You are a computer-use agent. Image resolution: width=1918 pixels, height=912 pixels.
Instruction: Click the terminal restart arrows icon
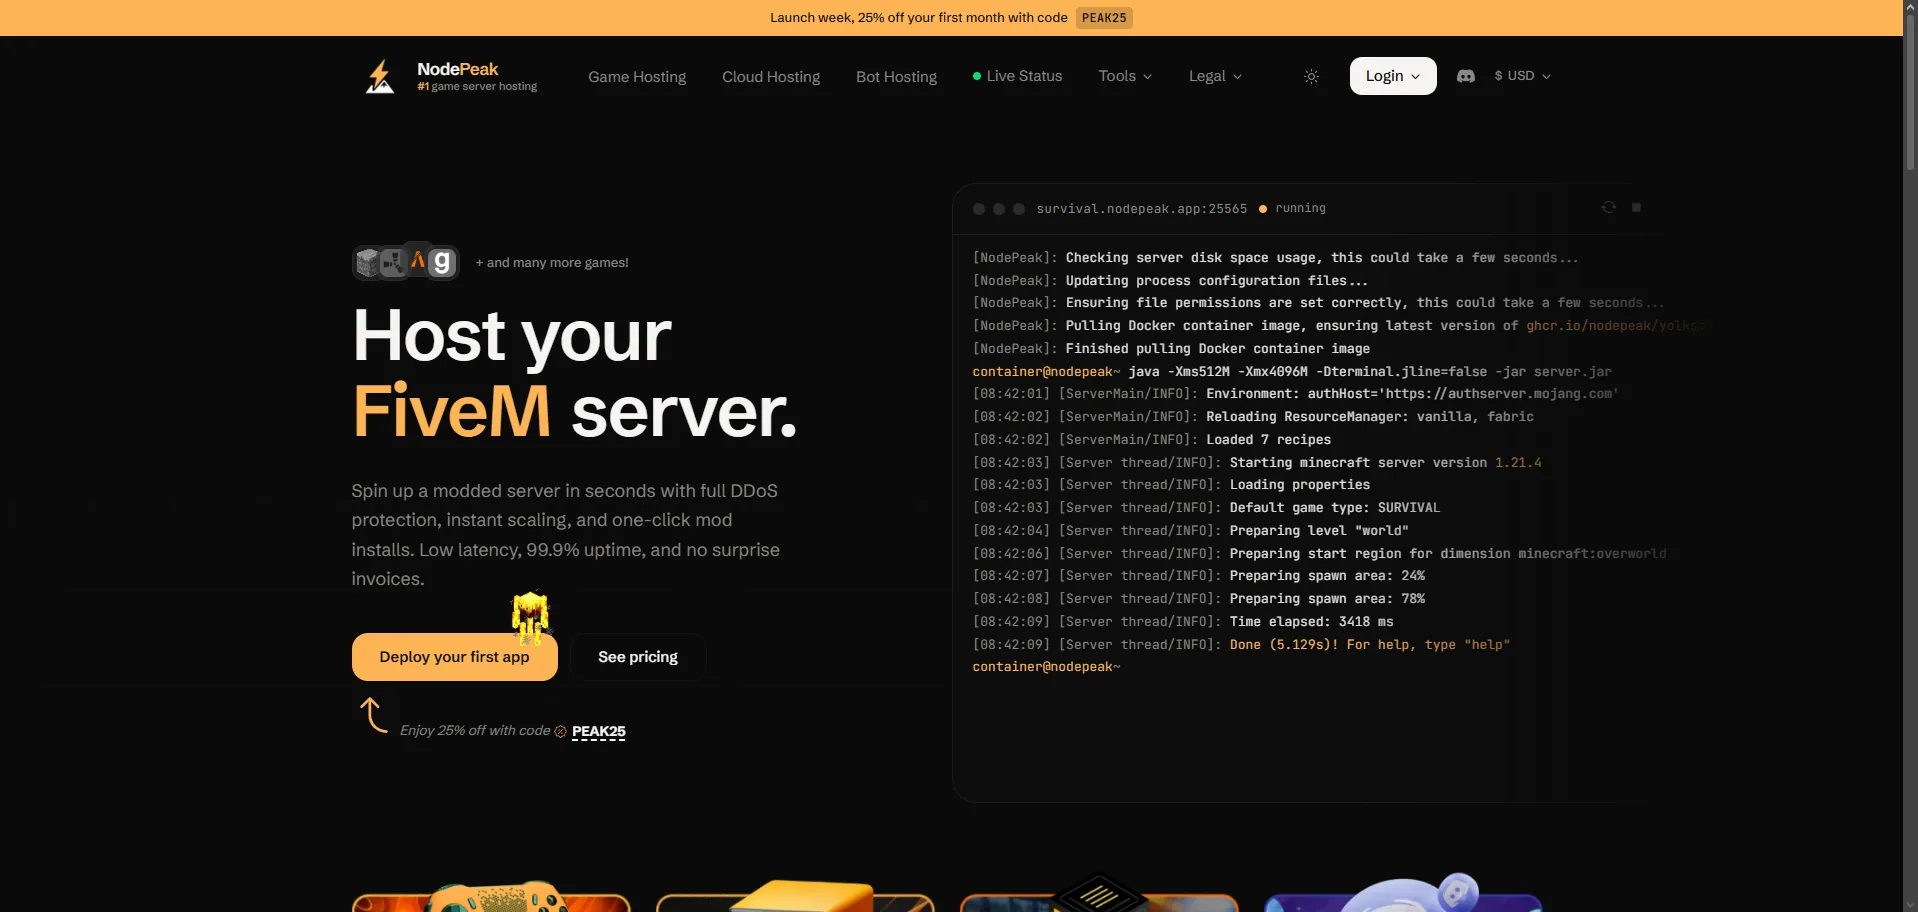pyautogui.click(x=1608, y=207)
